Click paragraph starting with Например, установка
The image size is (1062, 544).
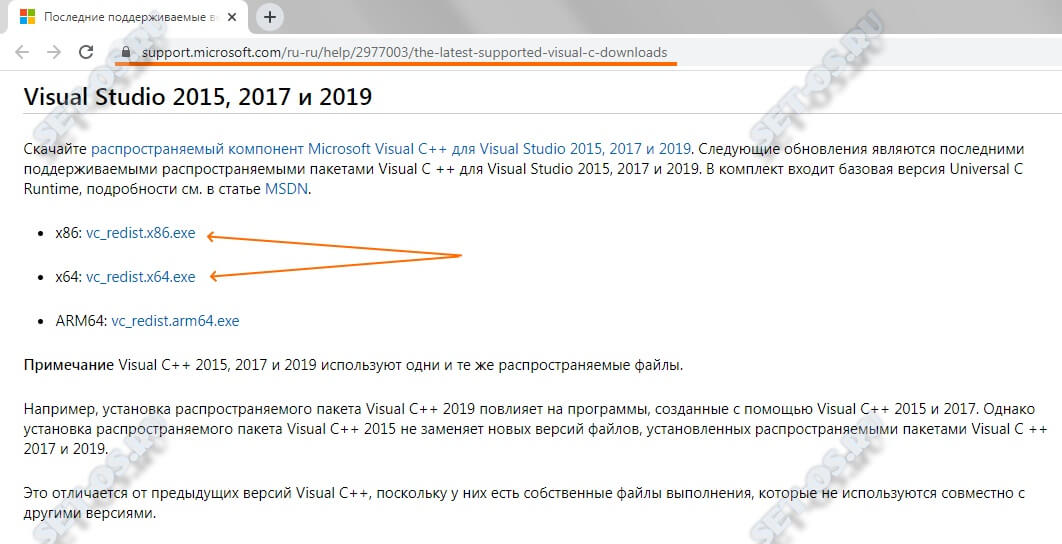point(535,429)
